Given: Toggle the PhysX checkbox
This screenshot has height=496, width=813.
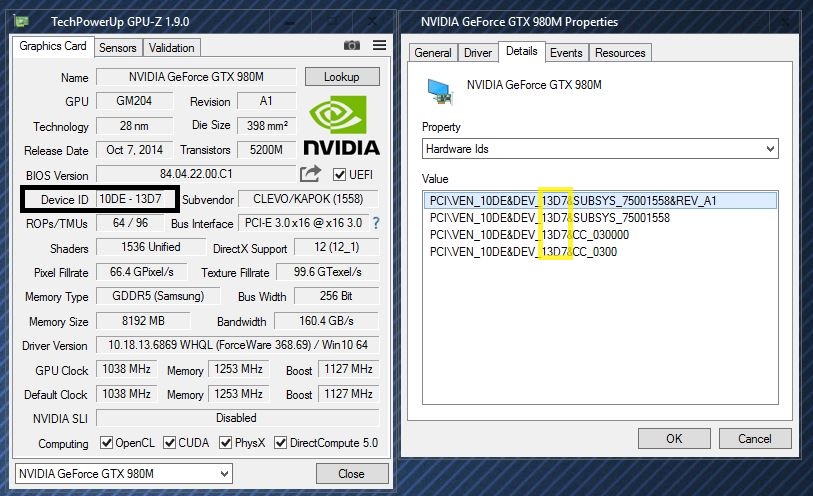Looking at the screenshot, I should tap(226, 443).
